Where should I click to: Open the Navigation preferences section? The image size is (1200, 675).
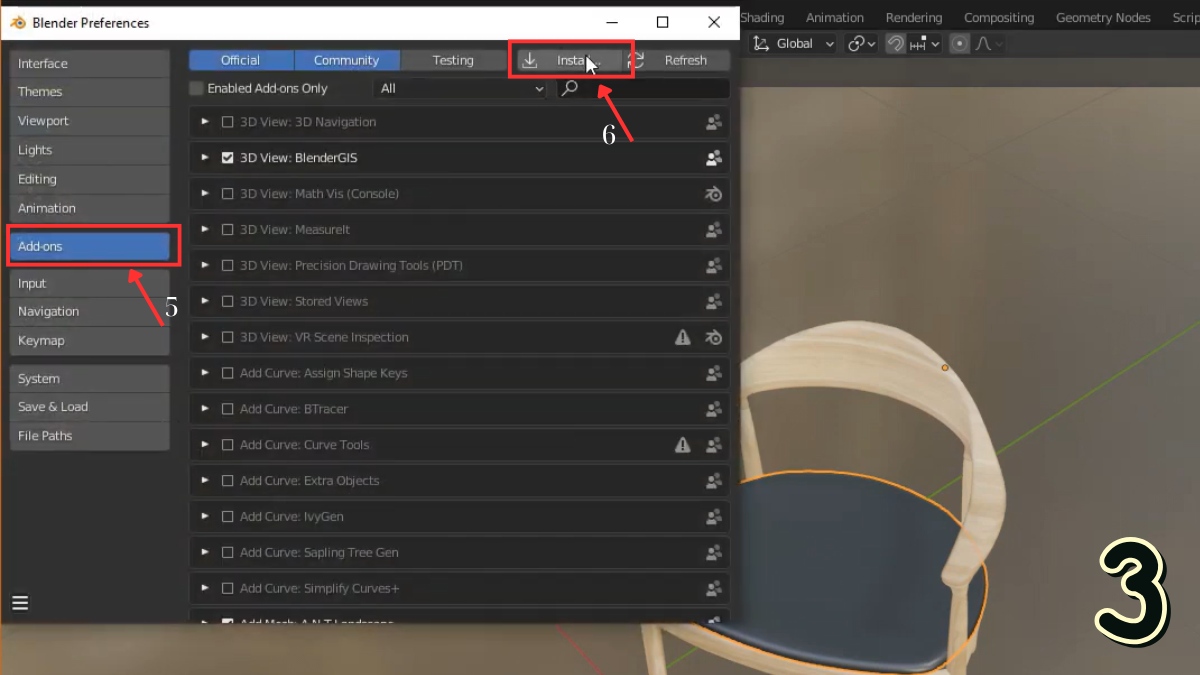click(90, 311)
